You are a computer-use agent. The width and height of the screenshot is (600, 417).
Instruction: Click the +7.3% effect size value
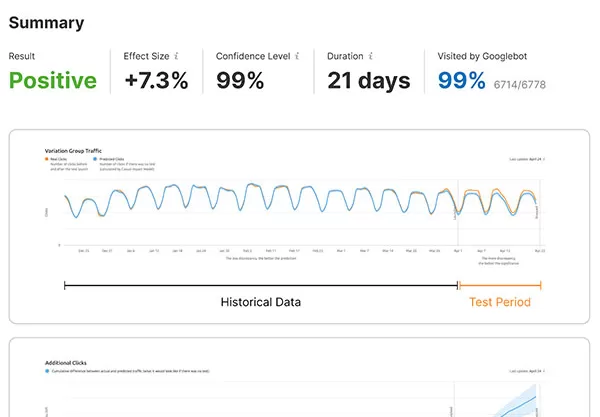click(x=157, y=80)
